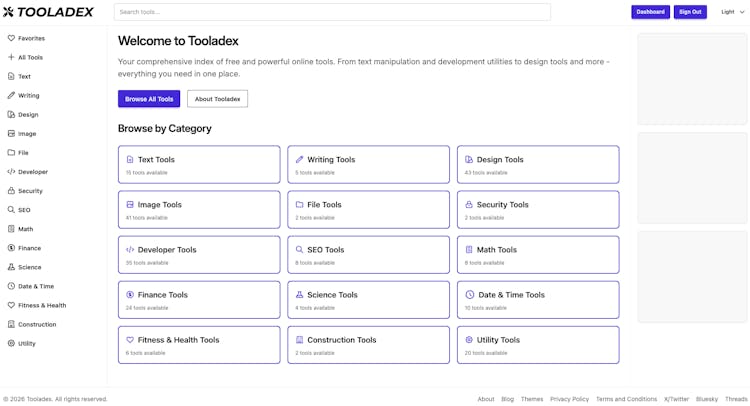
Task: Focus the Search tools input field
Action: 332,12
